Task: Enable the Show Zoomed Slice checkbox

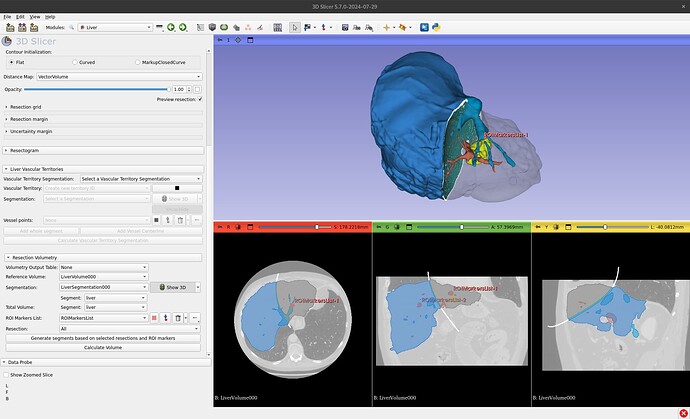Action: [6, 375]
